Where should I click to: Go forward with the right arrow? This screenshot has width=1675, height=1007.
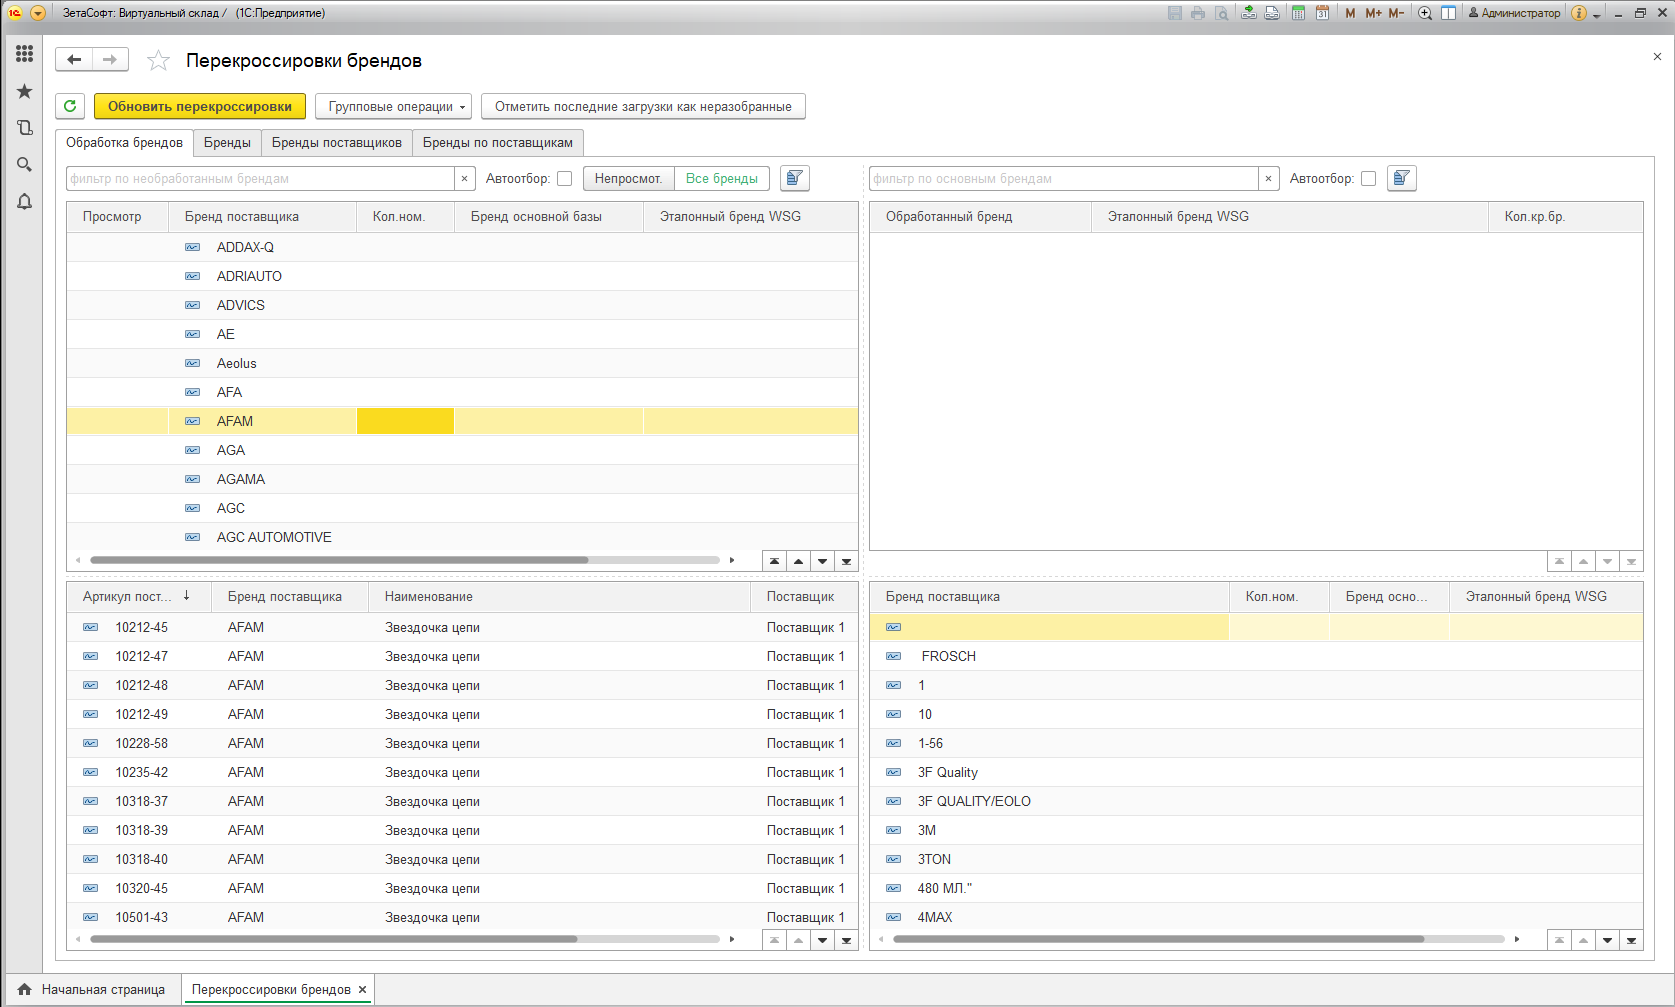[110, 60]
